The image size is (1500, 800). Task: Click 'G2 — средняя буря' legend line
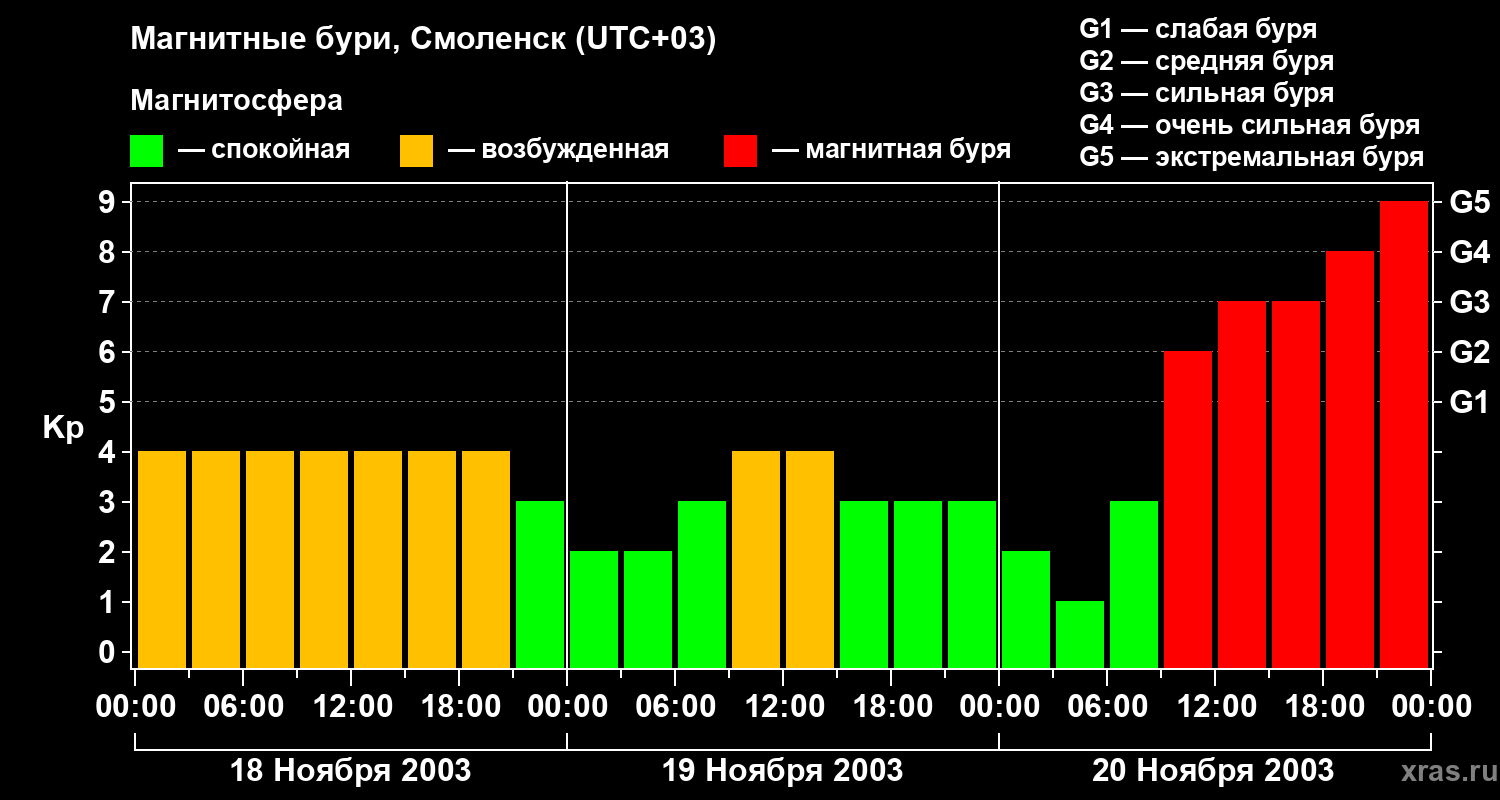click(x=1207, y=61)
